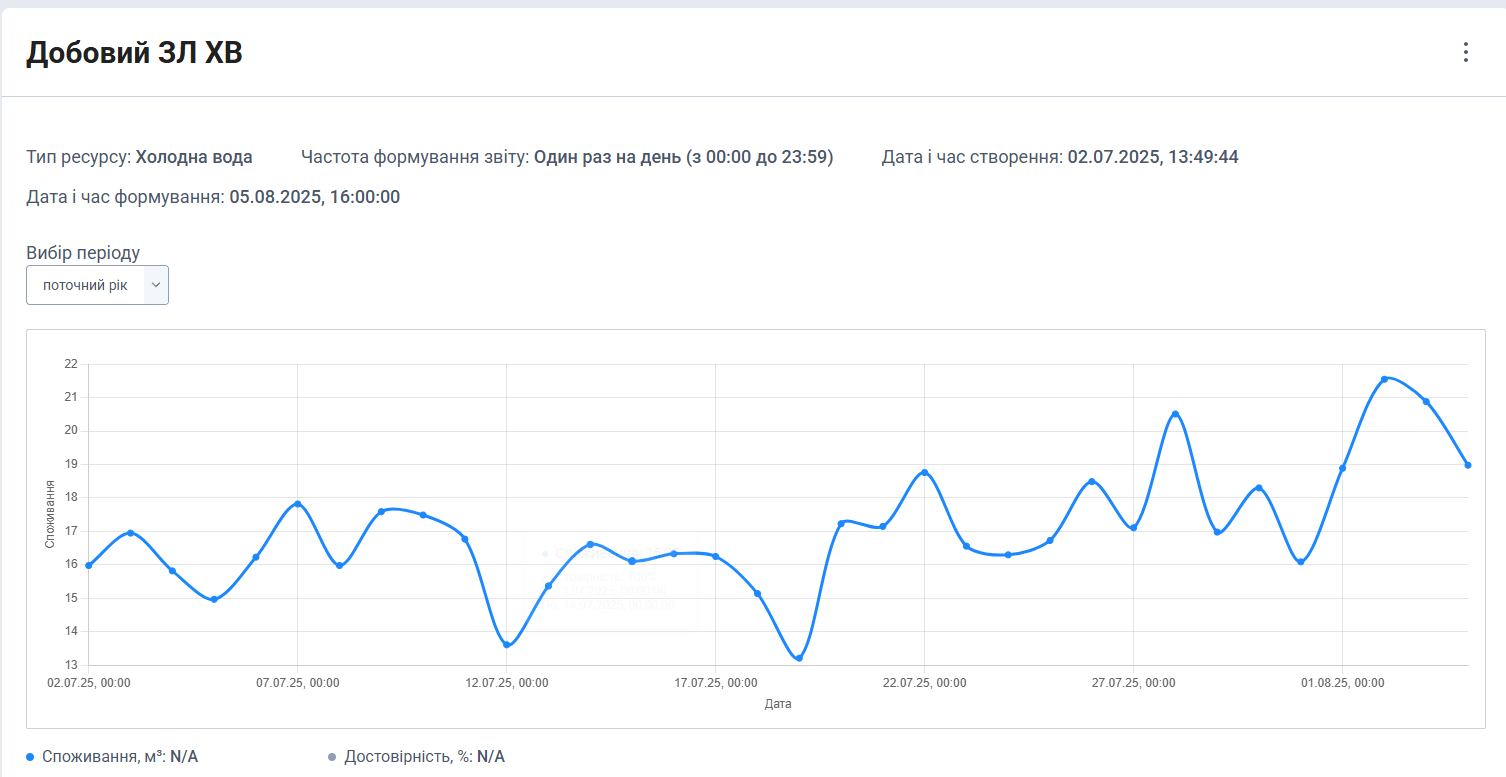Select the data point on the 01.08.25 gridline
The height and width of the screenshot is (777, 1506).
pos(1342,468)
